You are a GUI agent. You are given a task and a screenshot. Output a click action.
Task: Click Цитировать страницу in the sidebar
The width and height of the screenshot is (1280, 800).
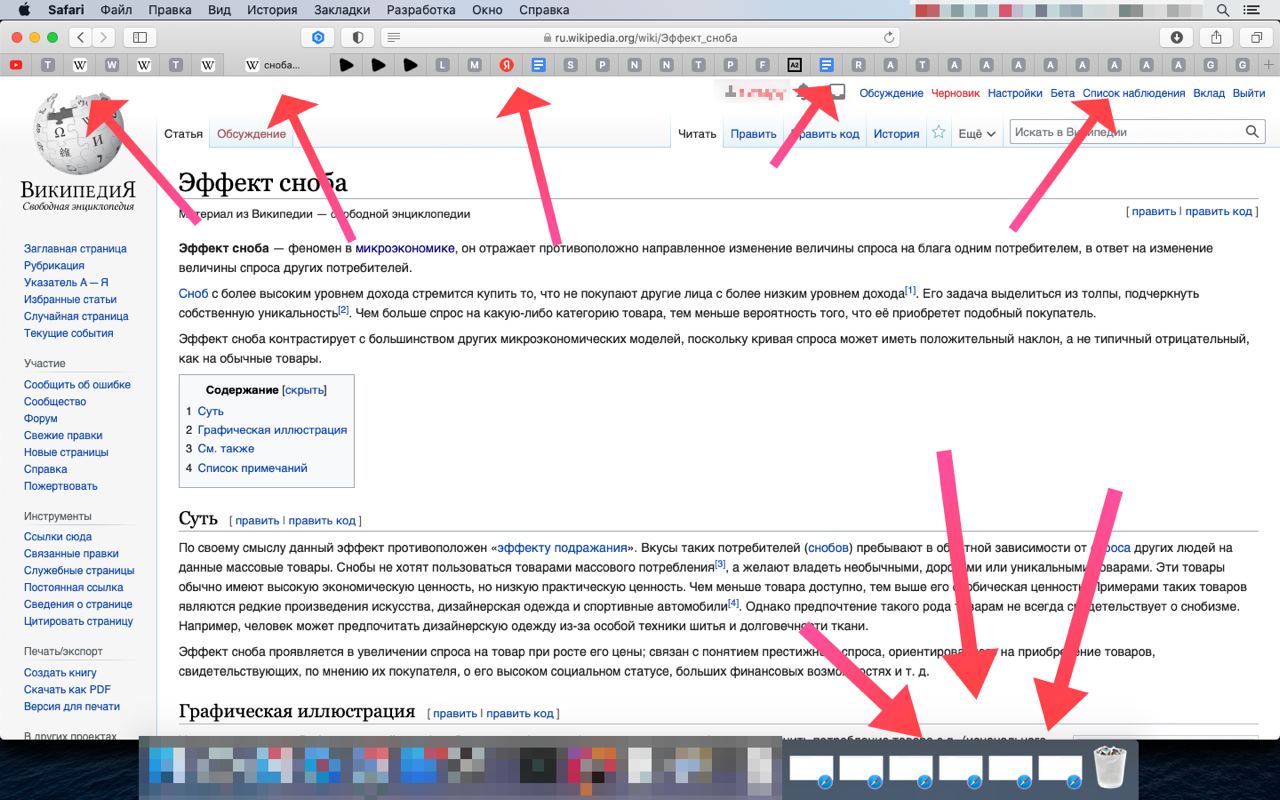pyautogui.click(x=78, y=621)
